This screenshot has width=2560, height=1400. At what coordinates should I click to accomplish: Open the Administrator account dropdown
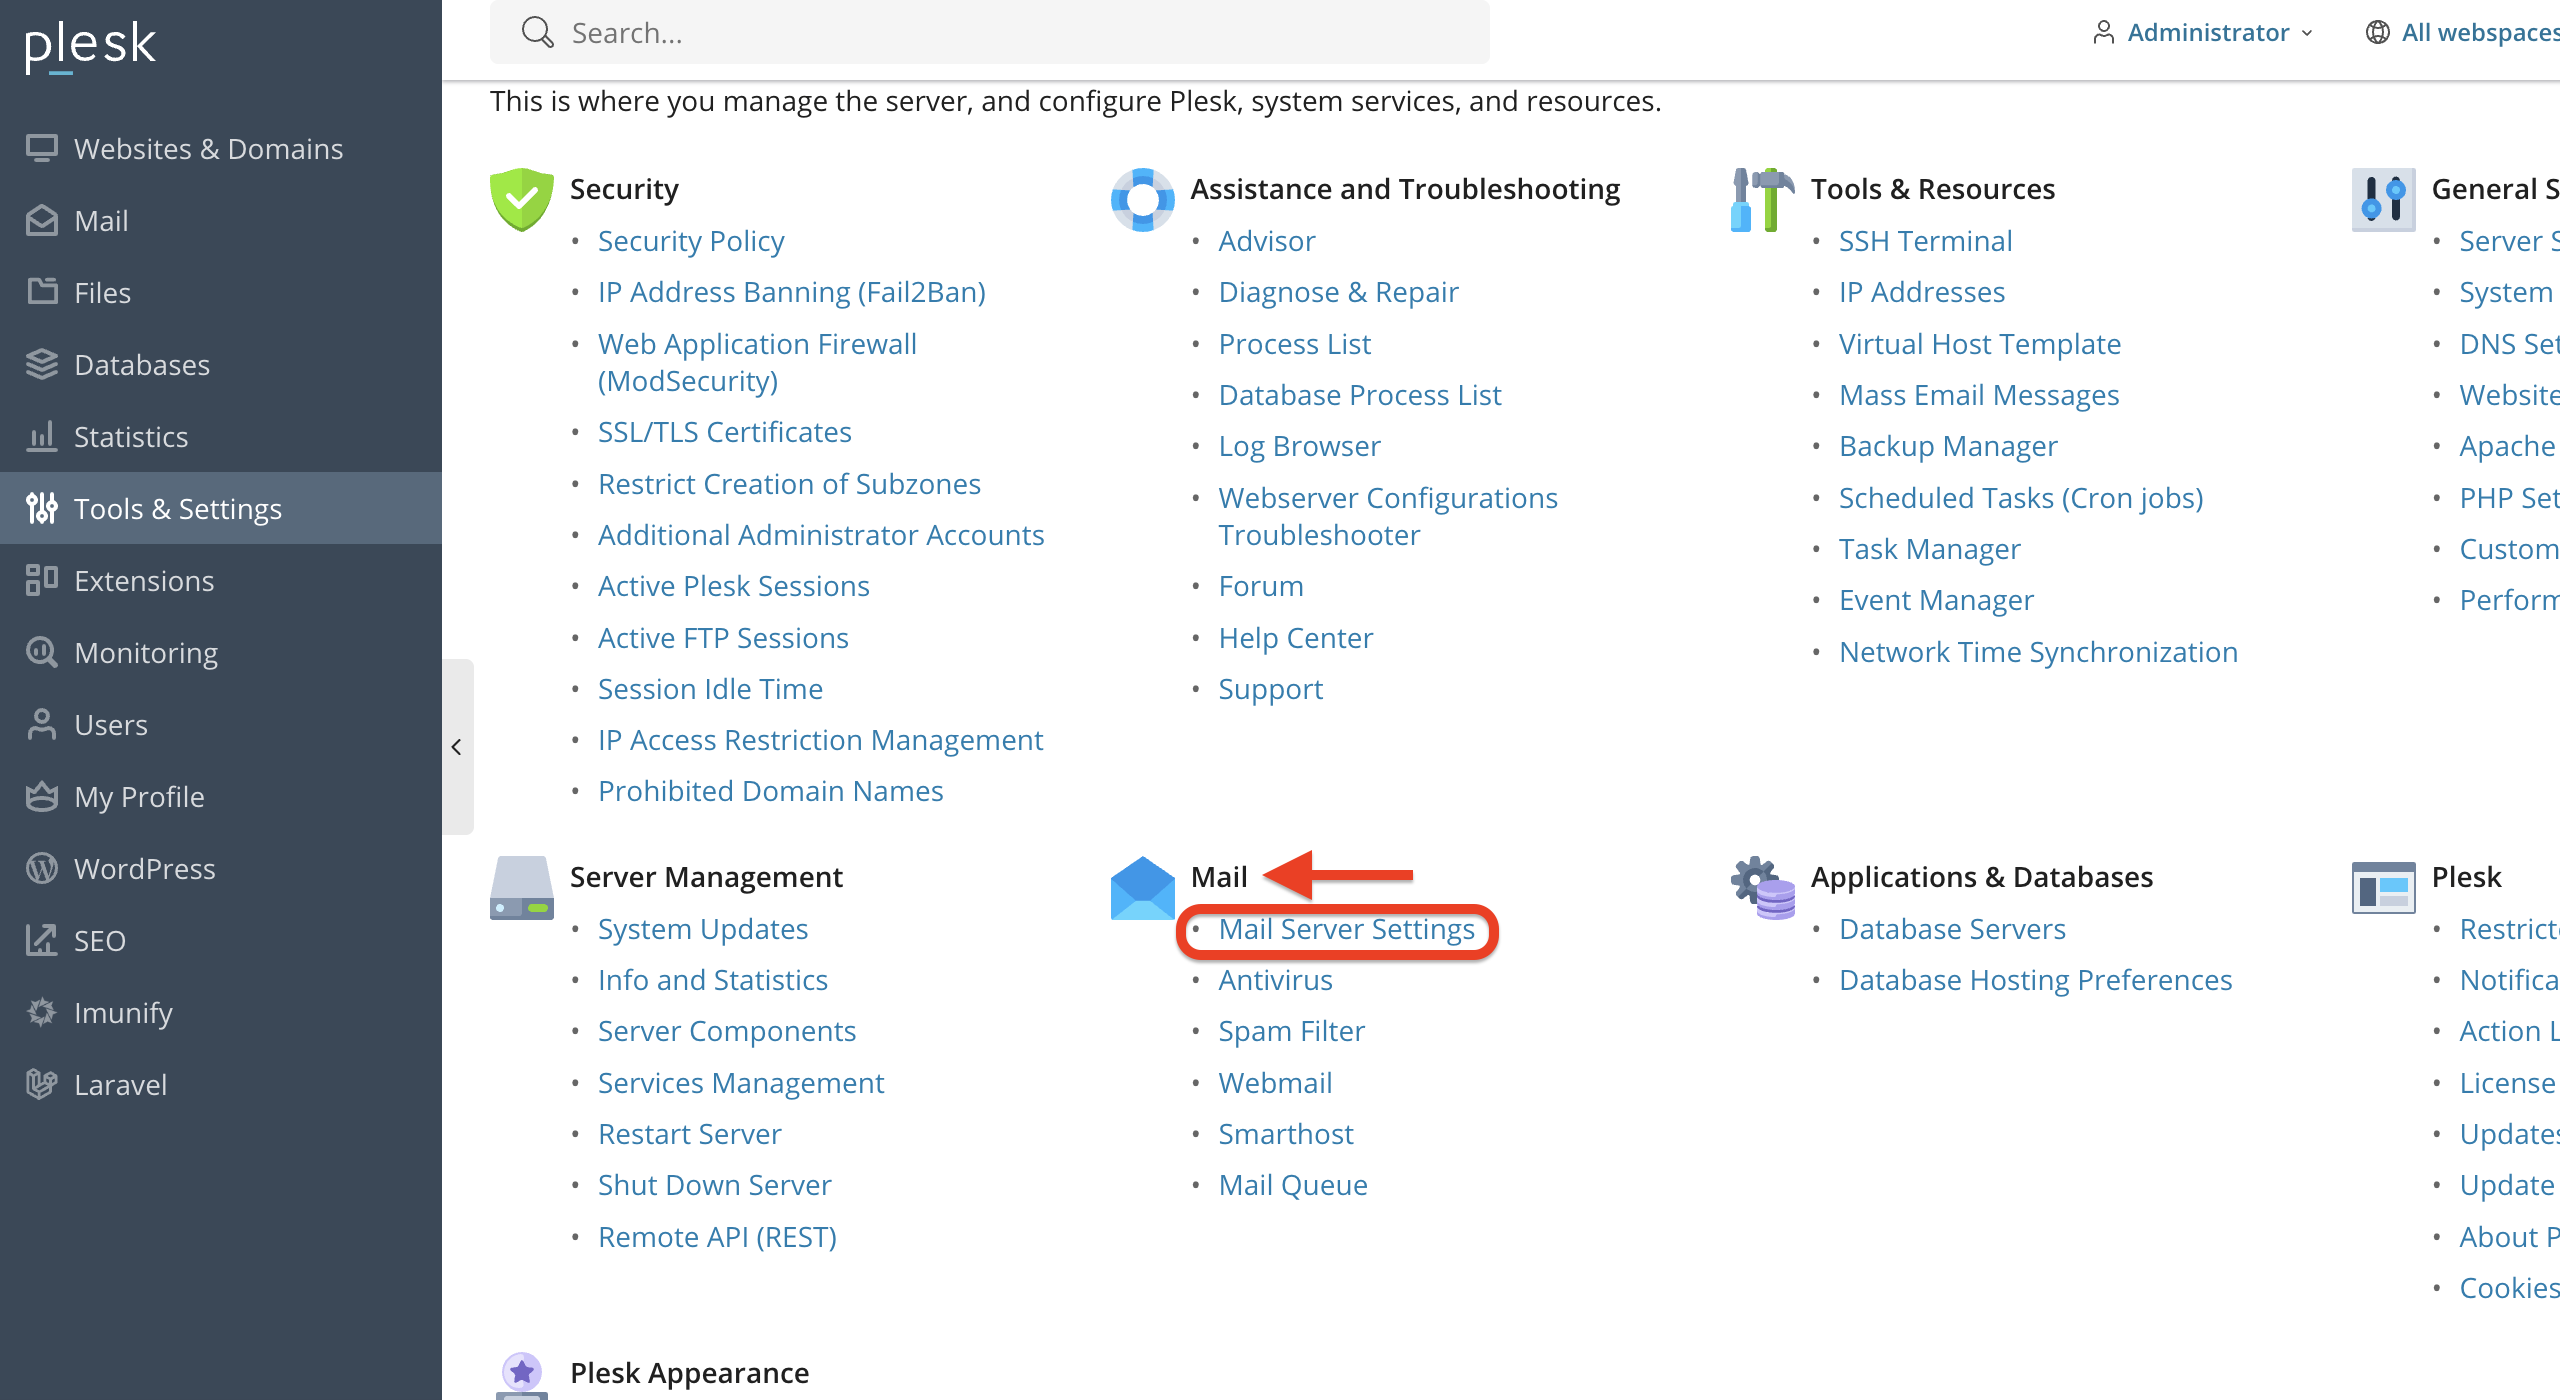click(2203, 33)
